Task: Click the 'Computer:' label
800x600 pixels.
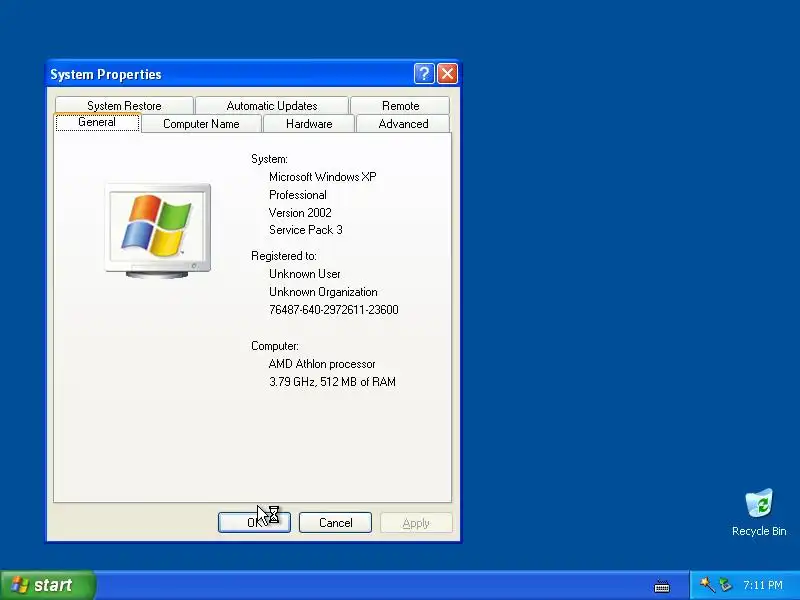Action: pyautogui.click(x=274, y=346)
